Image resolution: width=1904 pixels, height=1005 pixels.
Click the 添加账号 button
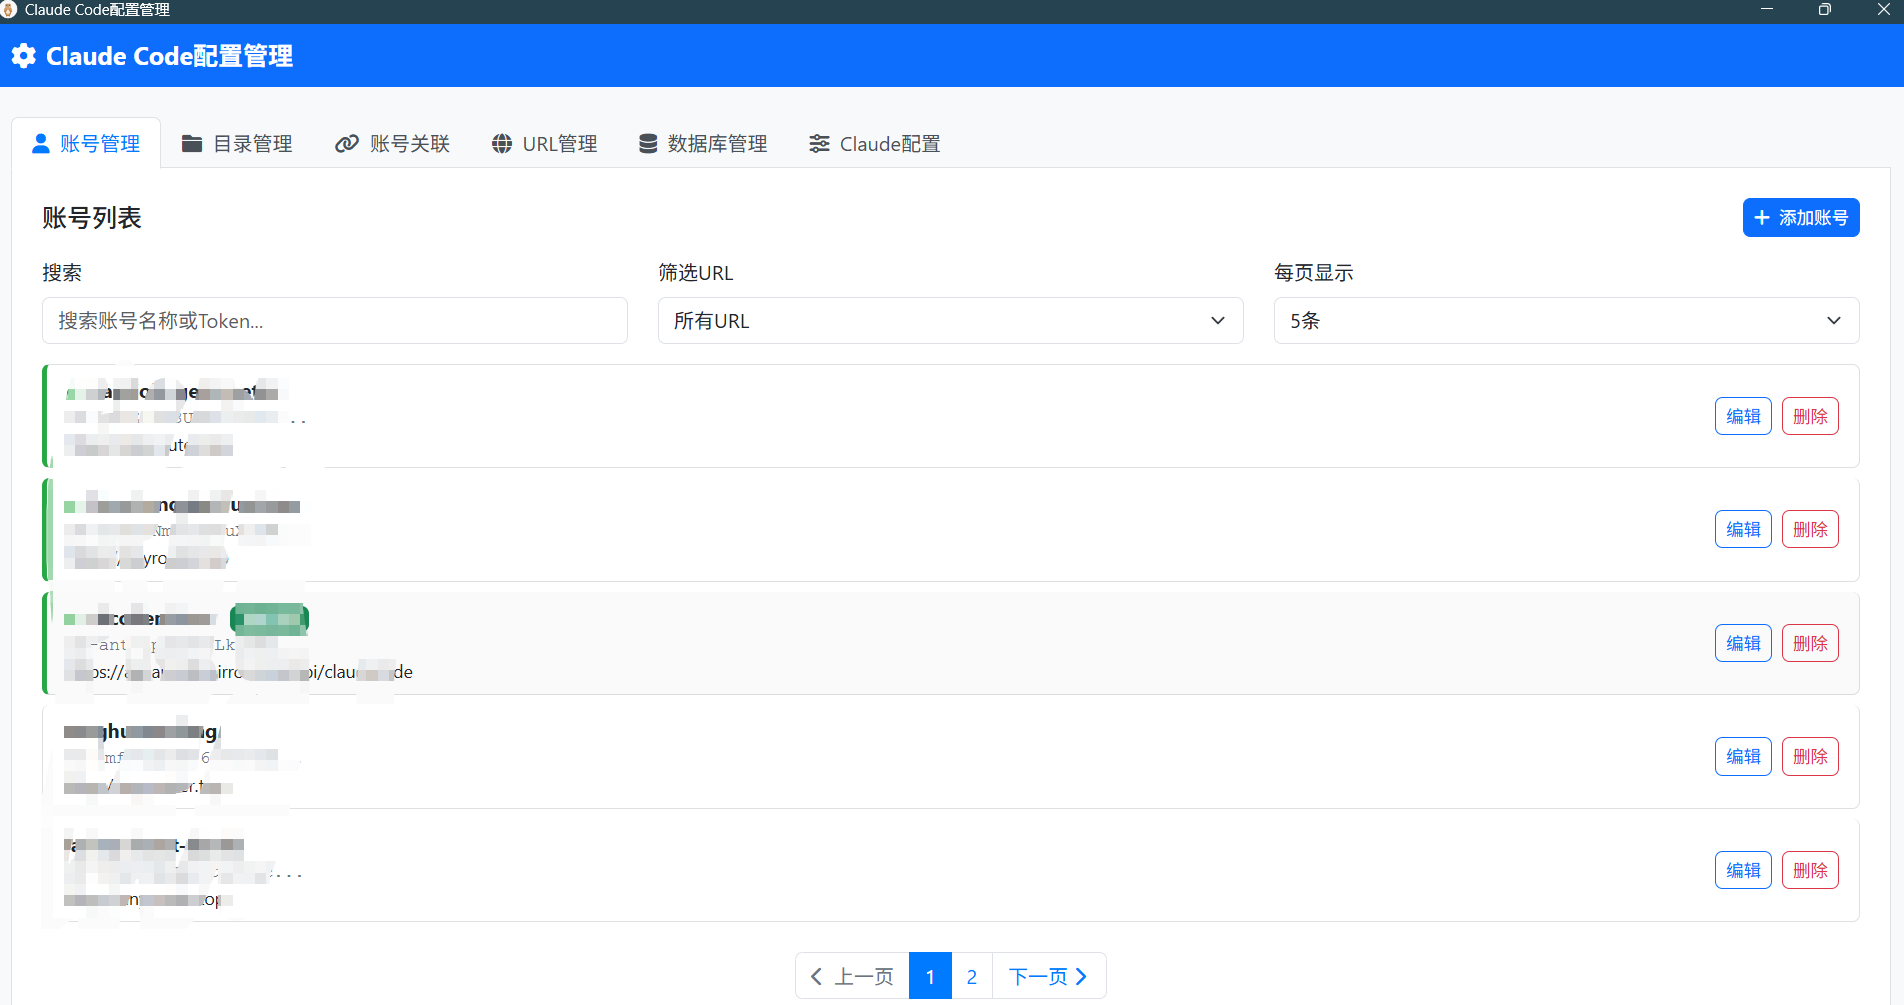[x=1801, y=218]
